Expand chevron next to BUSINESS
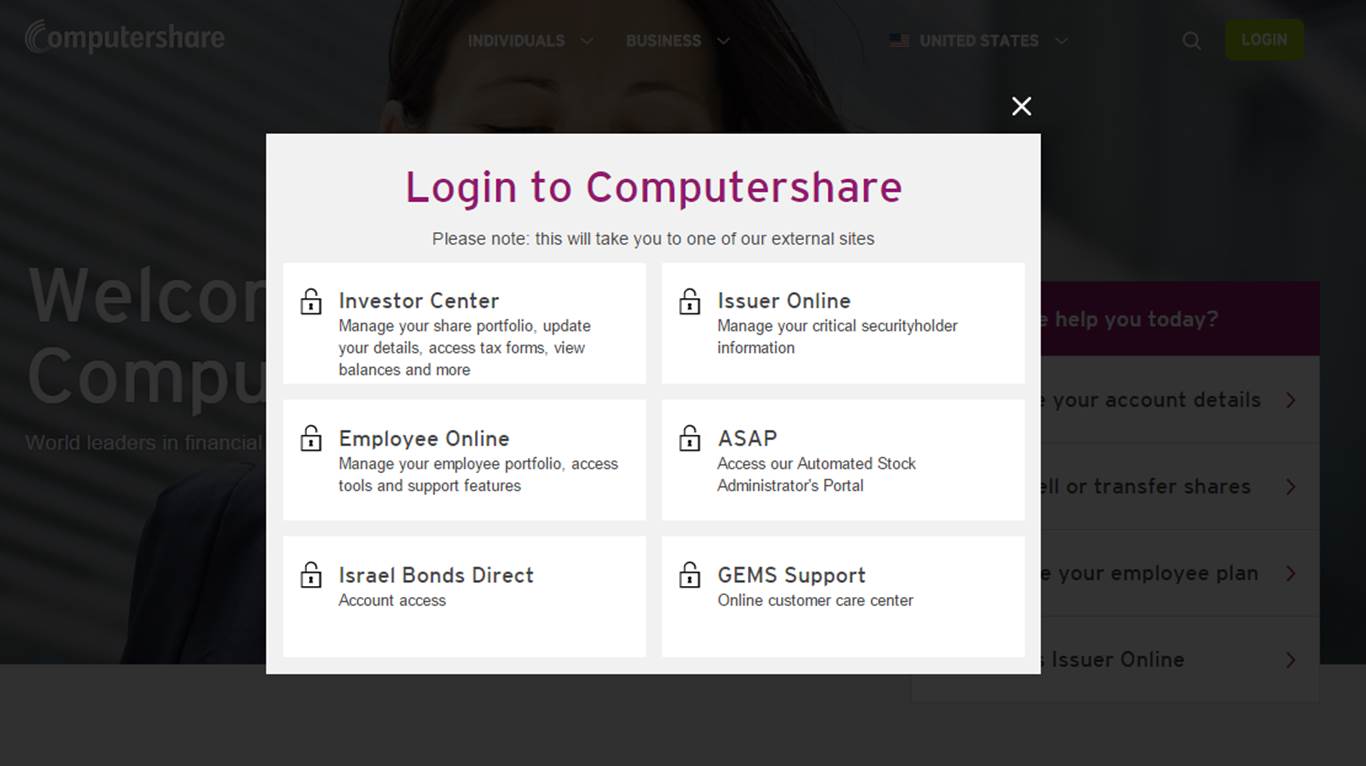1366x766 pixels. [x=723, y=41]
